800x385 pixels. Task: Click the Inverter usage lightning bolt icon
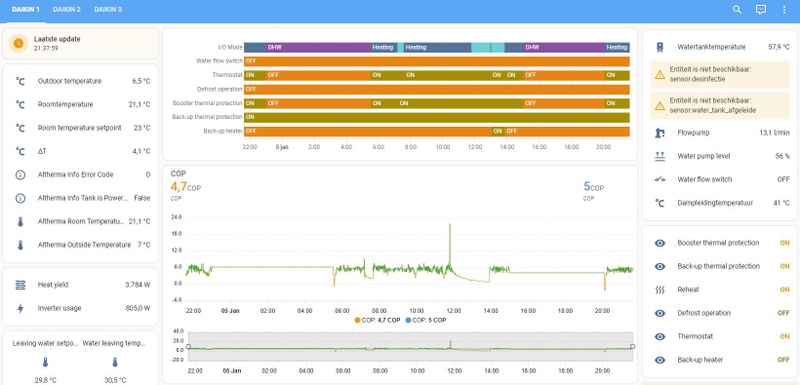[x=20, y=309]
